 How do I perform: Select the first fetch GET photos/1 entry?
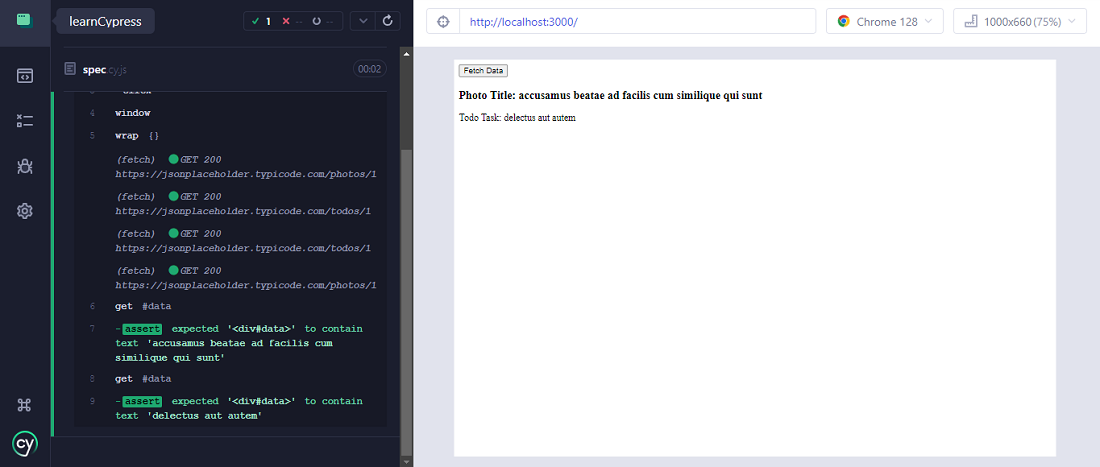click(230, 167)
